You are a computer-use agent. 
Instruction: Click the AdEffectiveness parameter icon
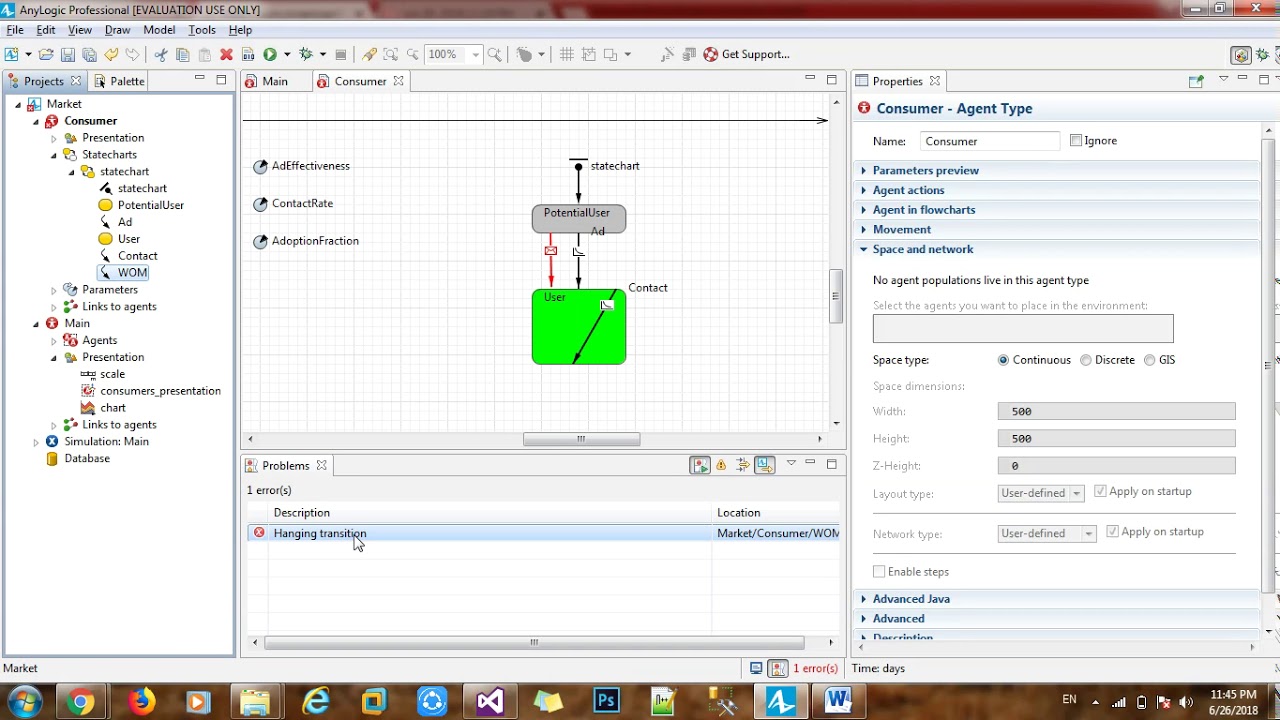[x=261, y=166]
